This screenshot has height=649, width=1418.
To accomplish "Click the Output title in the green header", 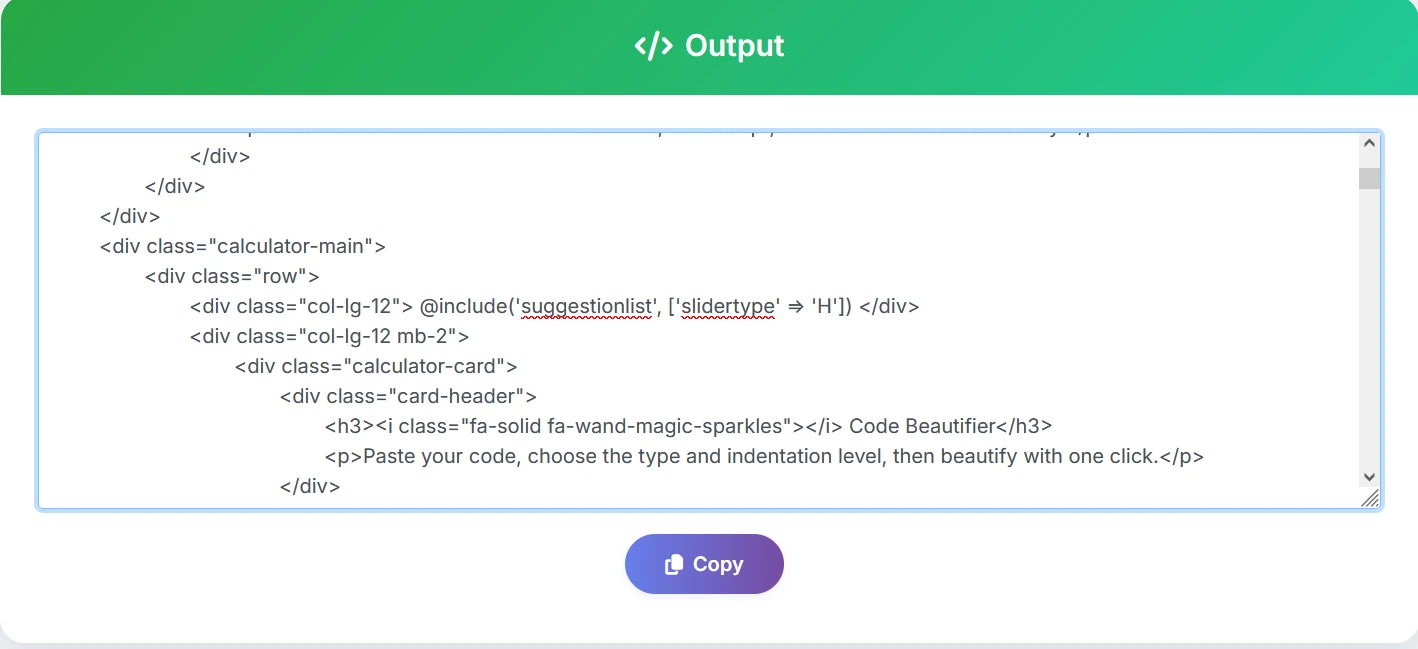I will pos(733,45).
